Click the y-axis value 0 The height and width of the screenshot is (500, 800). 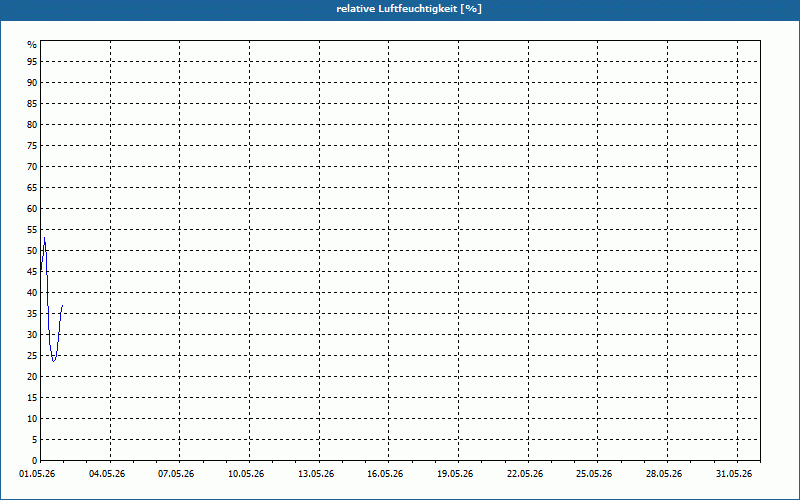coord(35,461)
